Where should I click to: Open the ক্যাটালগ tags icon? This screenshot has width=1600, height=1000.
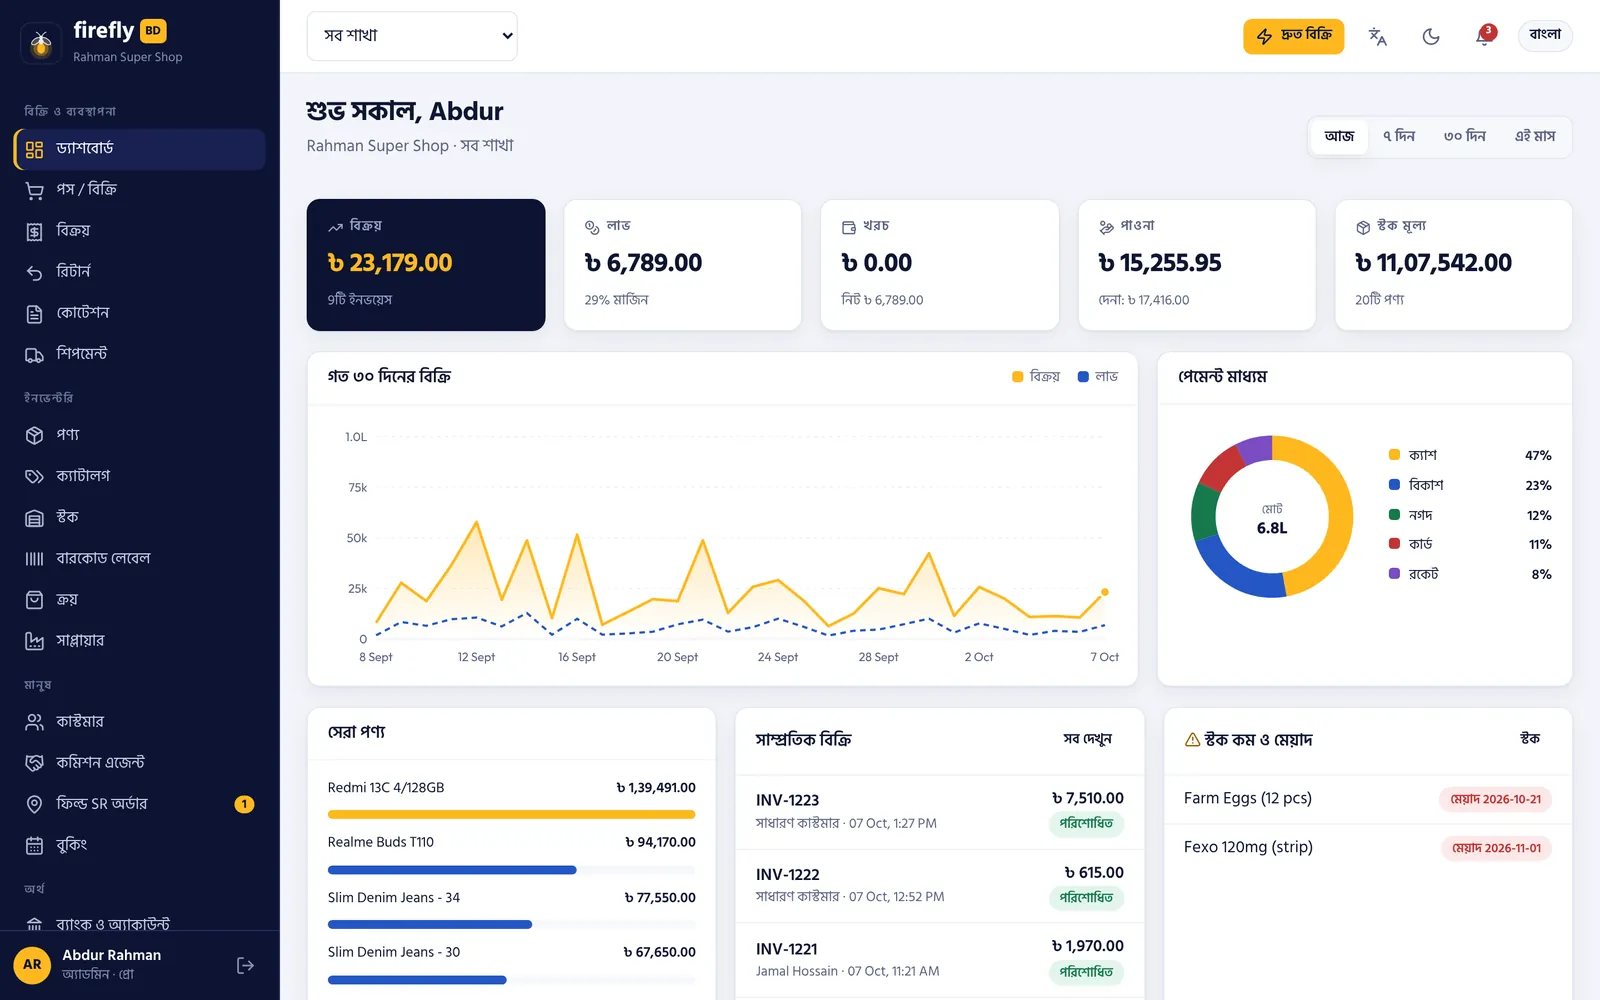pos(34,476)
